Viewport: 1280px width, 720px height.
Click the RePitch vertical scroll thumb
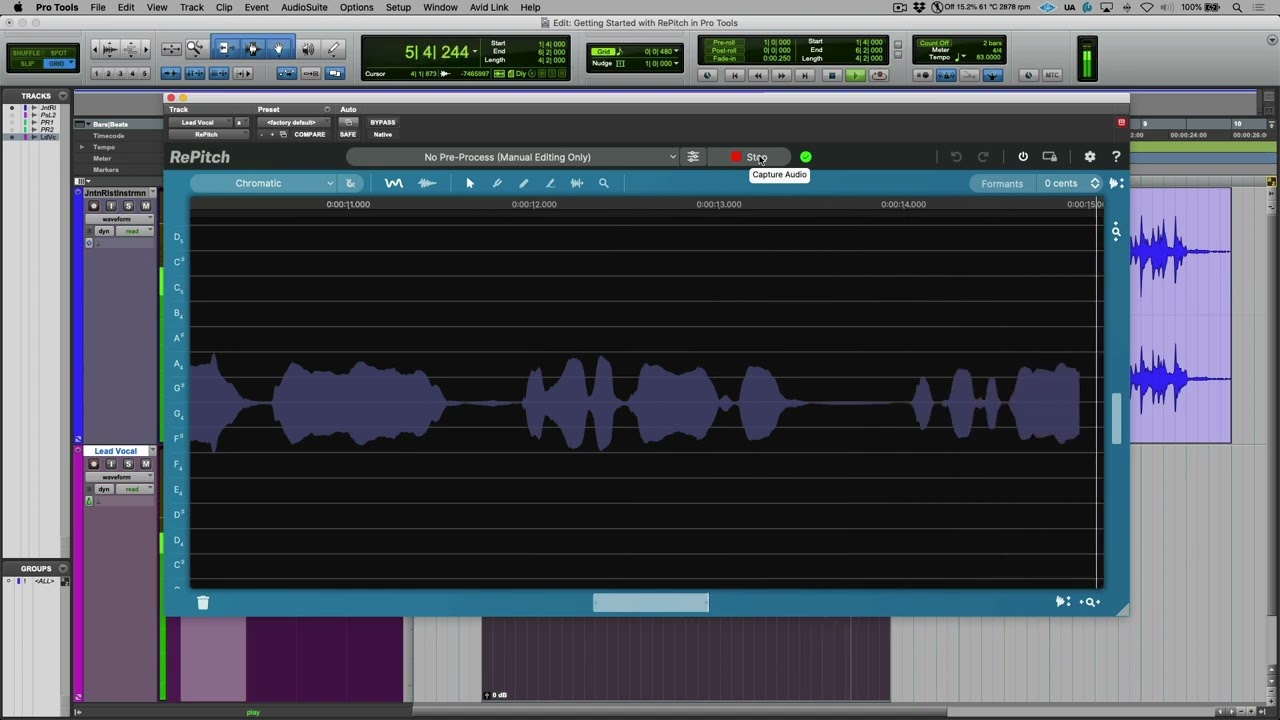(1116, 418)
